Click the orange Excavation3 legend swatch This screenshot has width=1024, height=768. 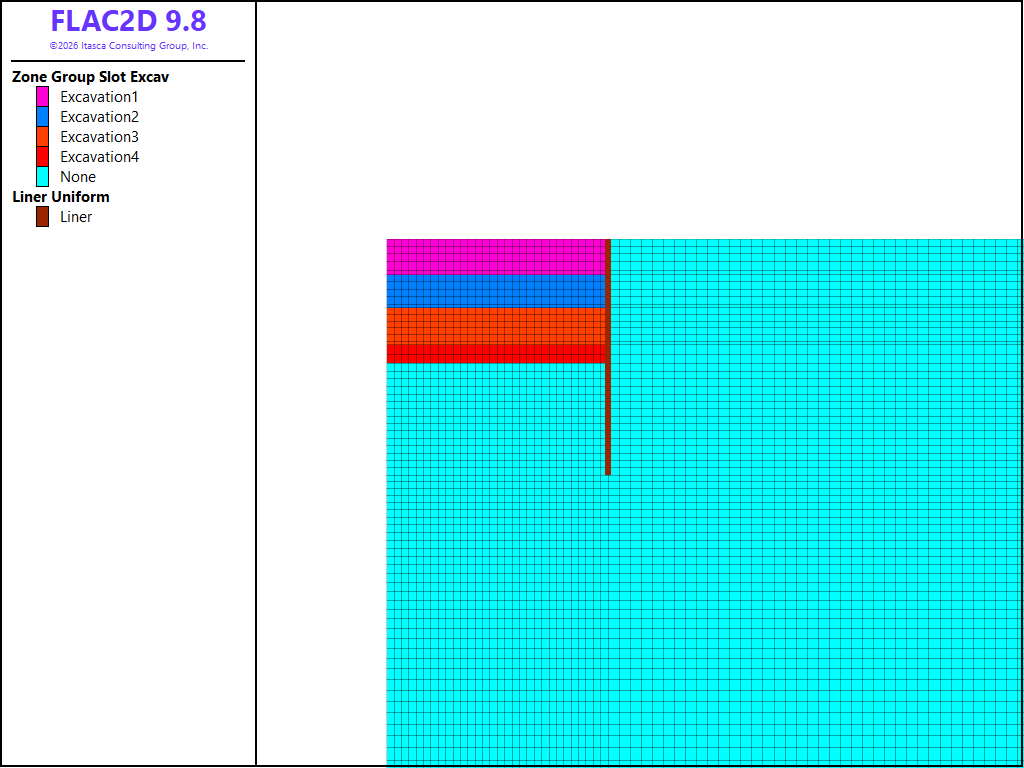coord(42,136)
